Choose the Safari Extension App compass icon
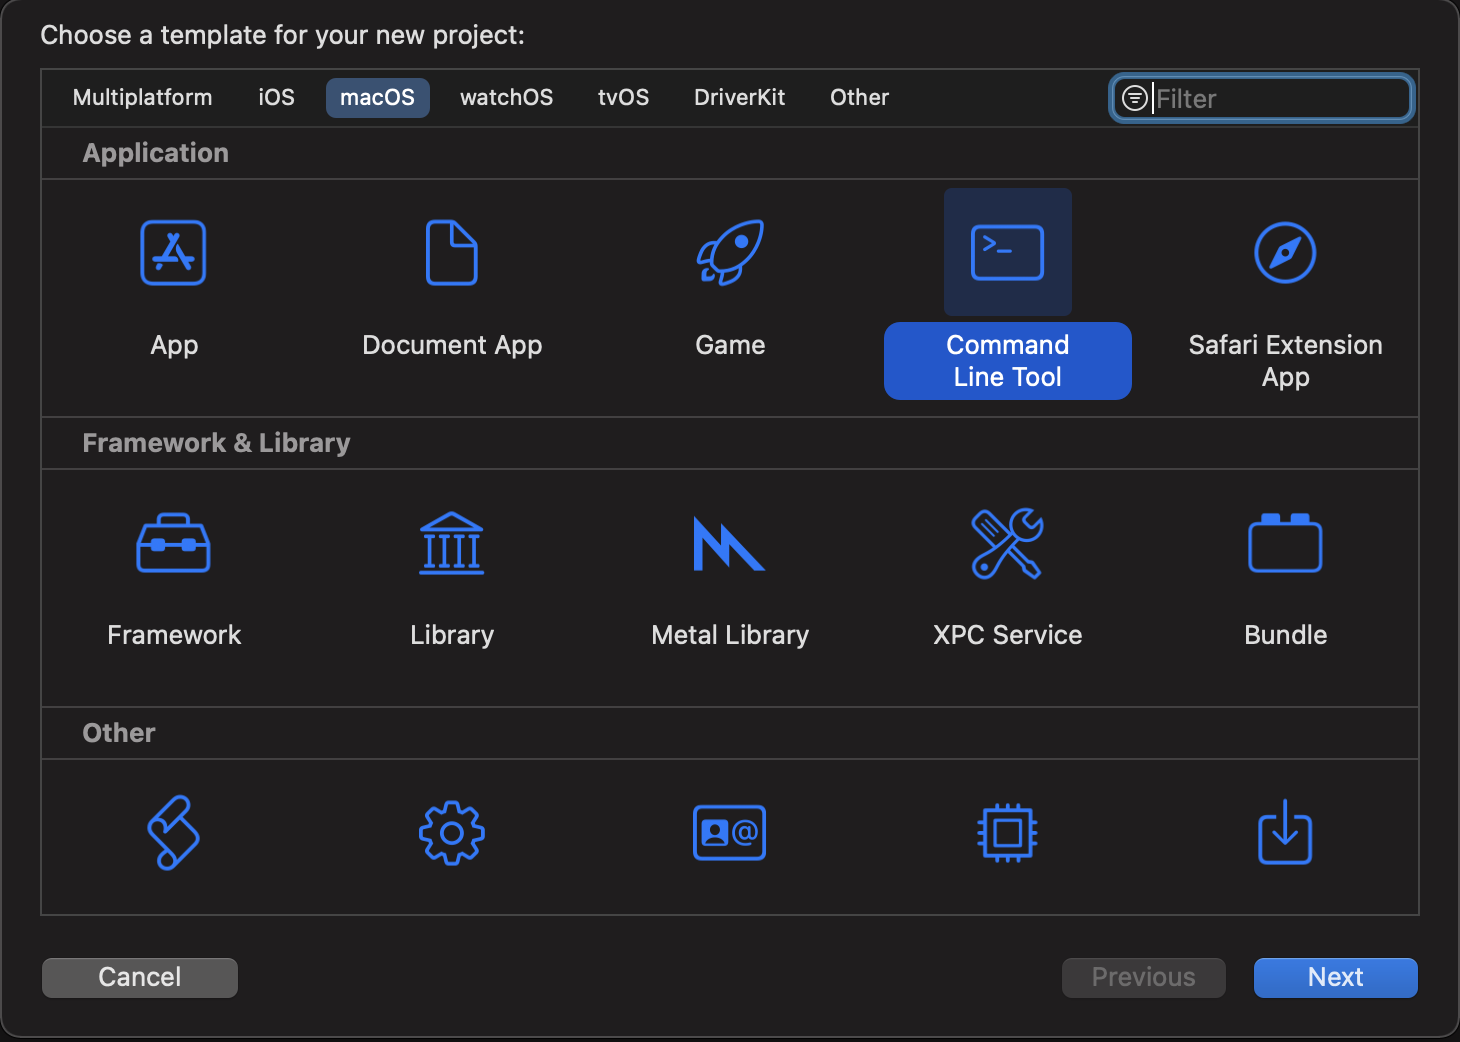 click(x=1285, y=253)
